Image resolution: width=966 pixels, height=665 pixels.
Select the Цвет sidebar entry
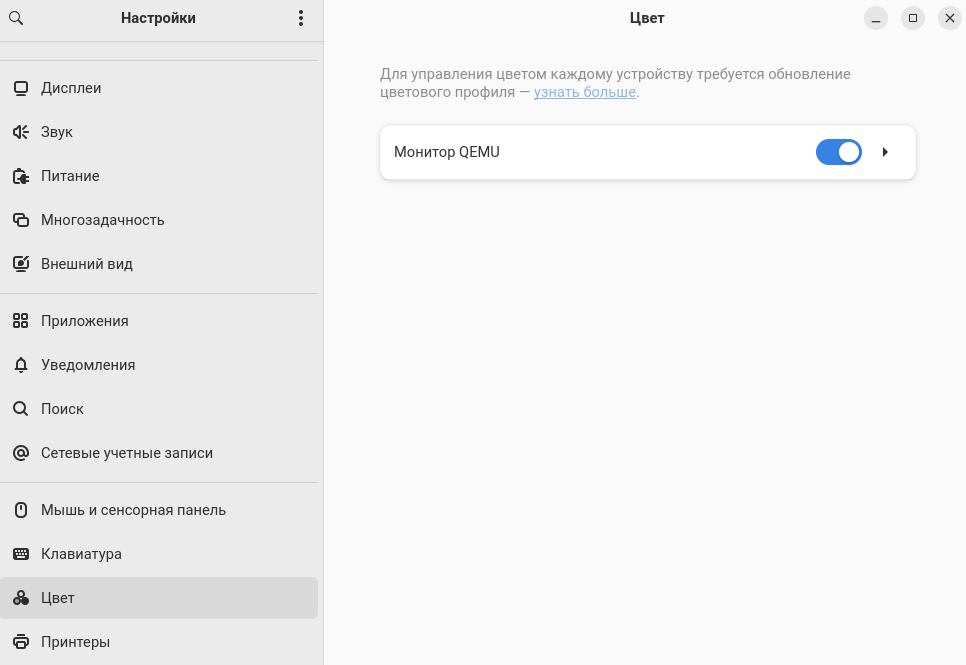pyautogui.click(x=159, y=598)
